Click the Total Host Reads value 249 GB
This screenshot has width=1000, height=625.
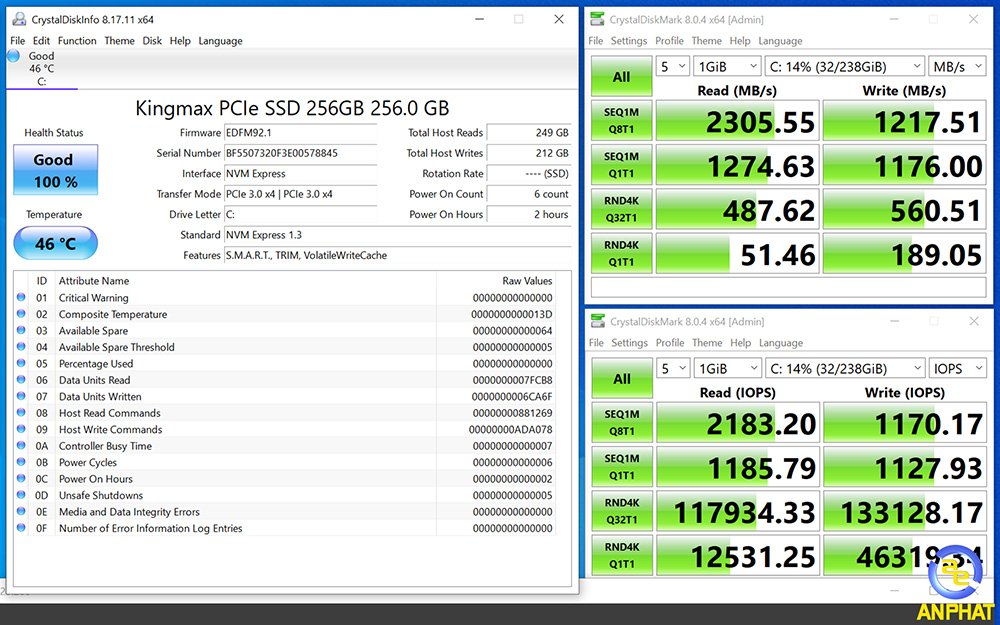(529, 133)
